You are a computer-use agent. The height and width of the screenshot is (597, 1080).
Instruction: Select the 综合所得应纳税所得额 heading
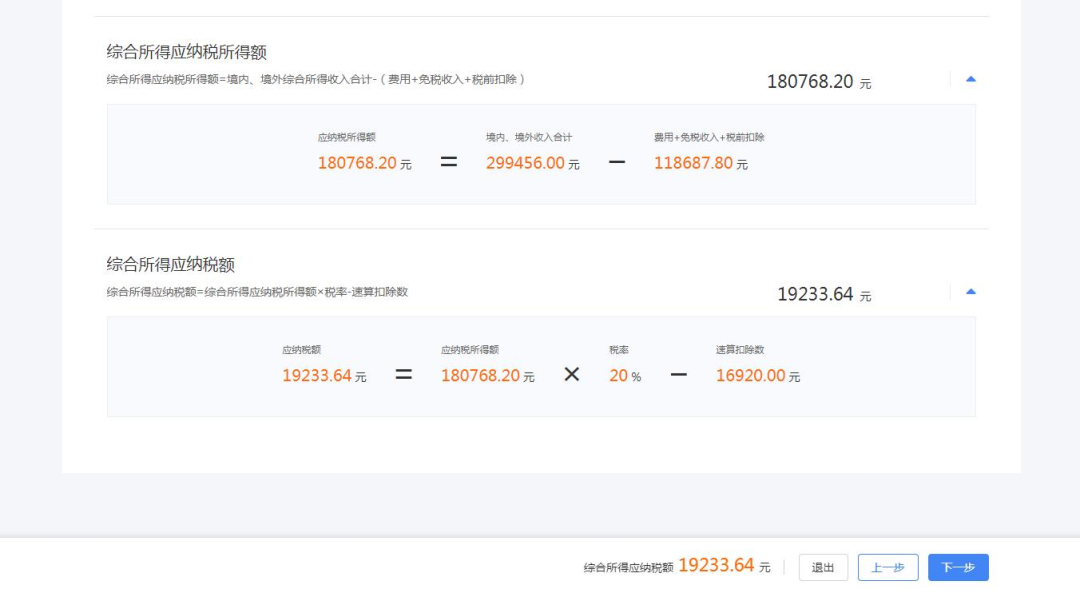point(187,52)
